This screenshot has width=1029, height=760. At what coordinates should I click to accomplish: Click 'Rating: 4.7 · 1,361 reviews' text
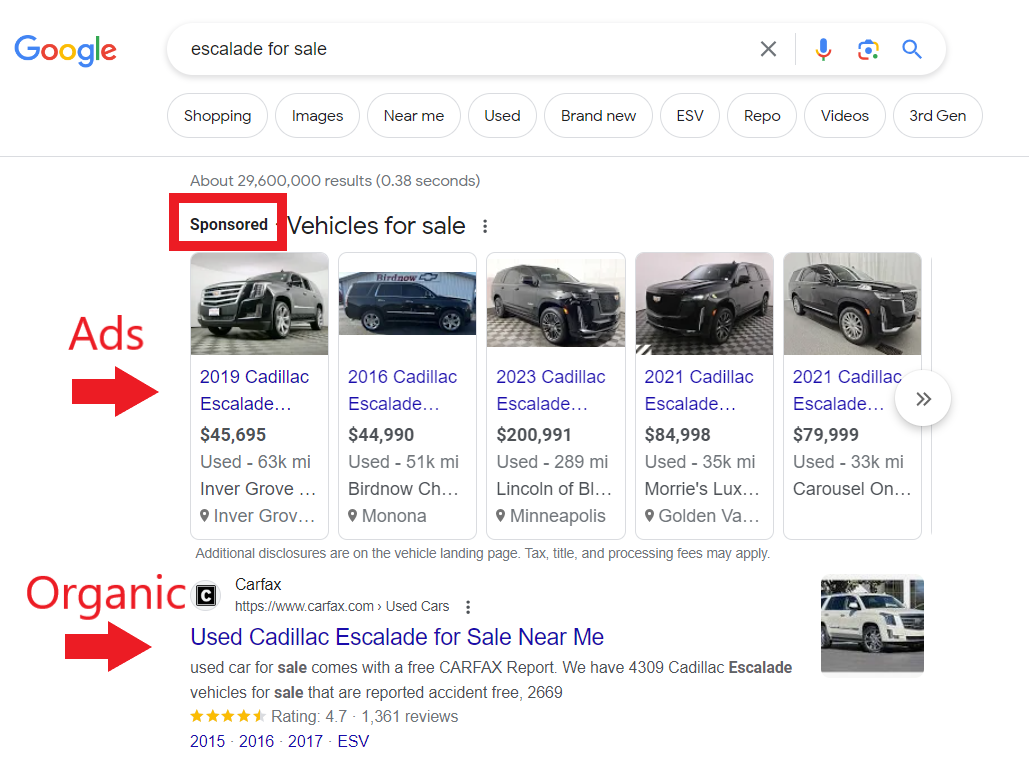364,717
